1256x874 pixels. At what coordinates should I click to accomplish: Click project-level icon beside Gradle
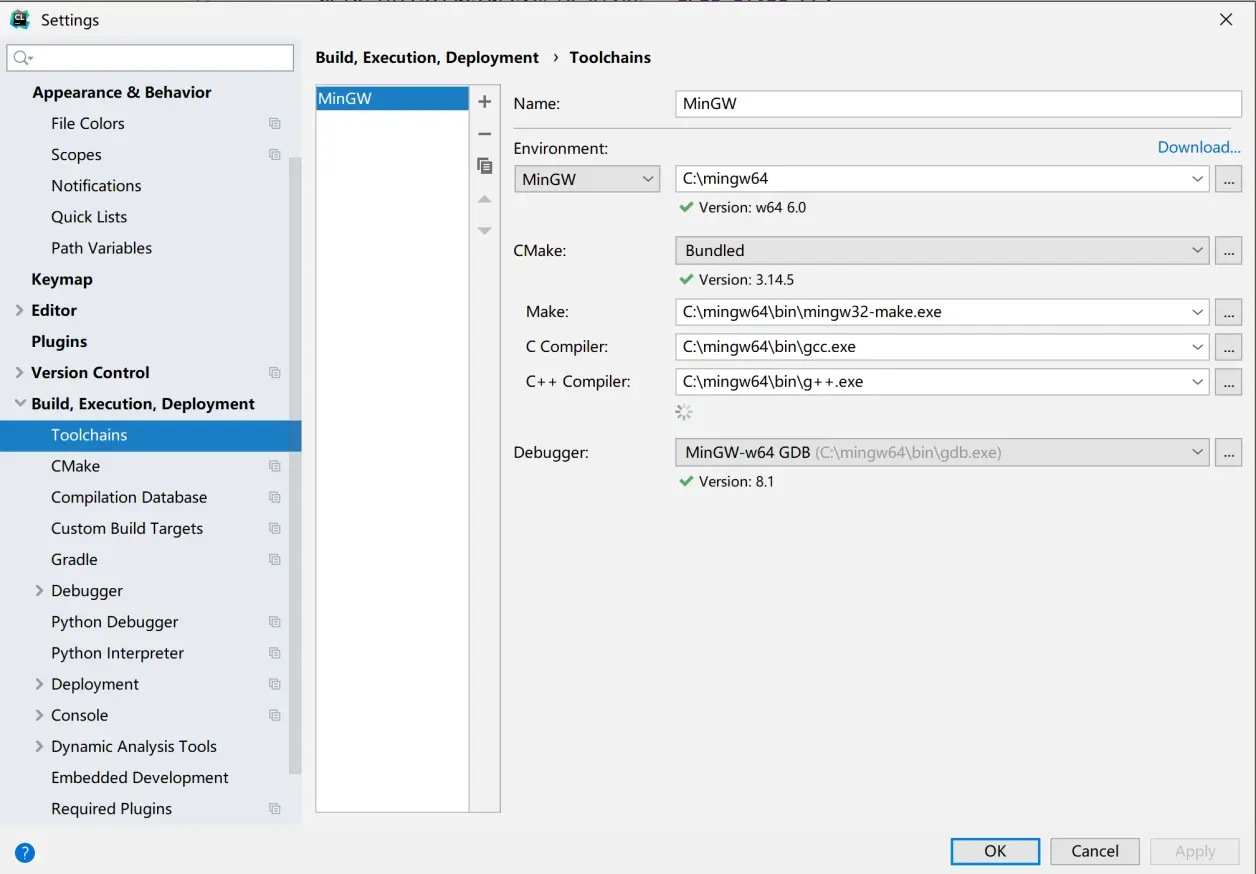[x=275, y=560]
